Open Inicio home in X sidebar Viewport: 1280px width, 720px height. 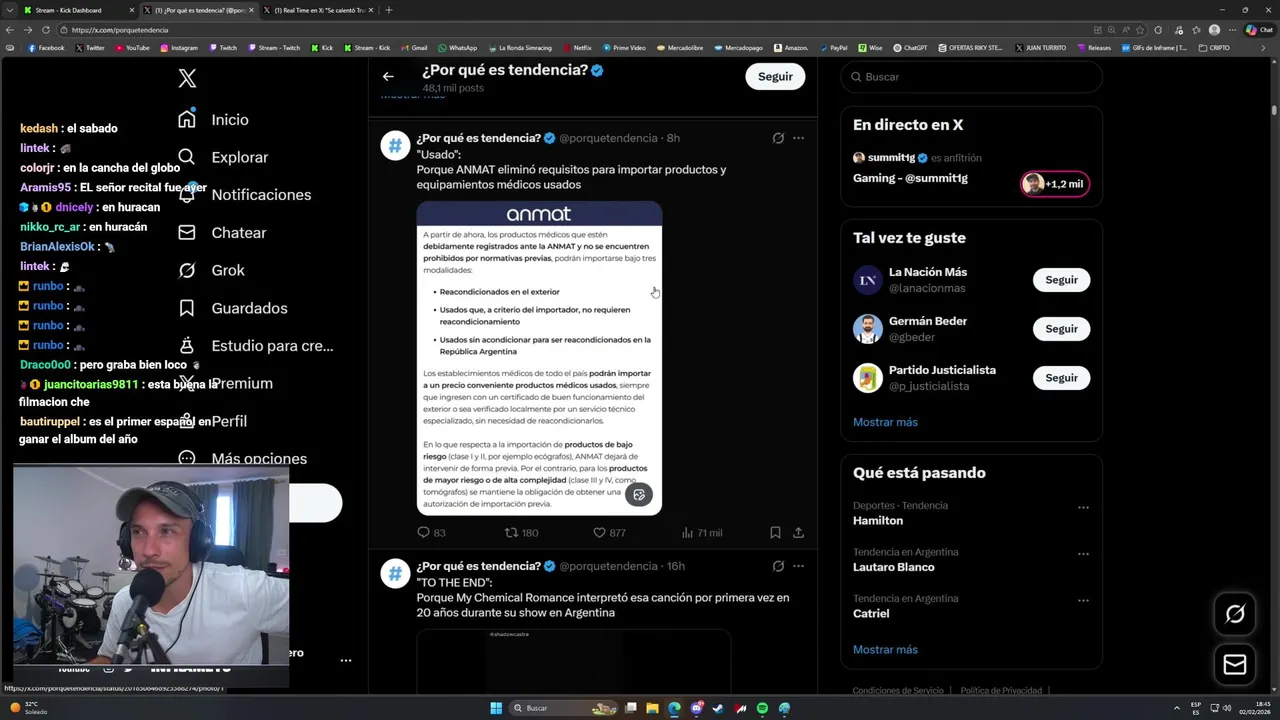[x=213, y=119]
